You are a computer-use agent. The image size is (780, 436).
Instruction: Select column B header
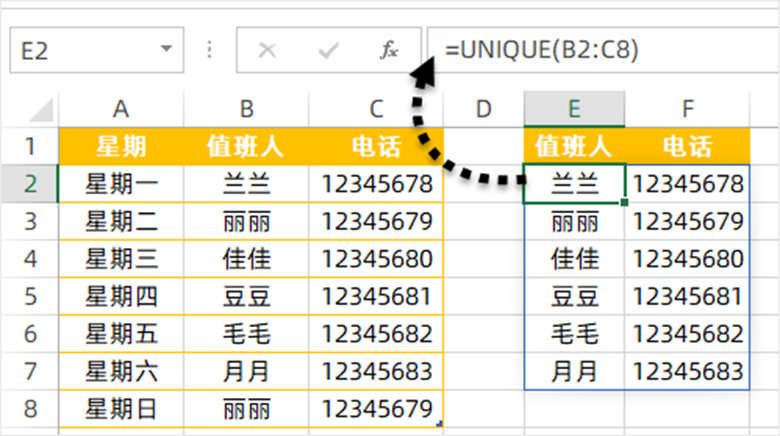pyautogui.click(x=246, y=109)
